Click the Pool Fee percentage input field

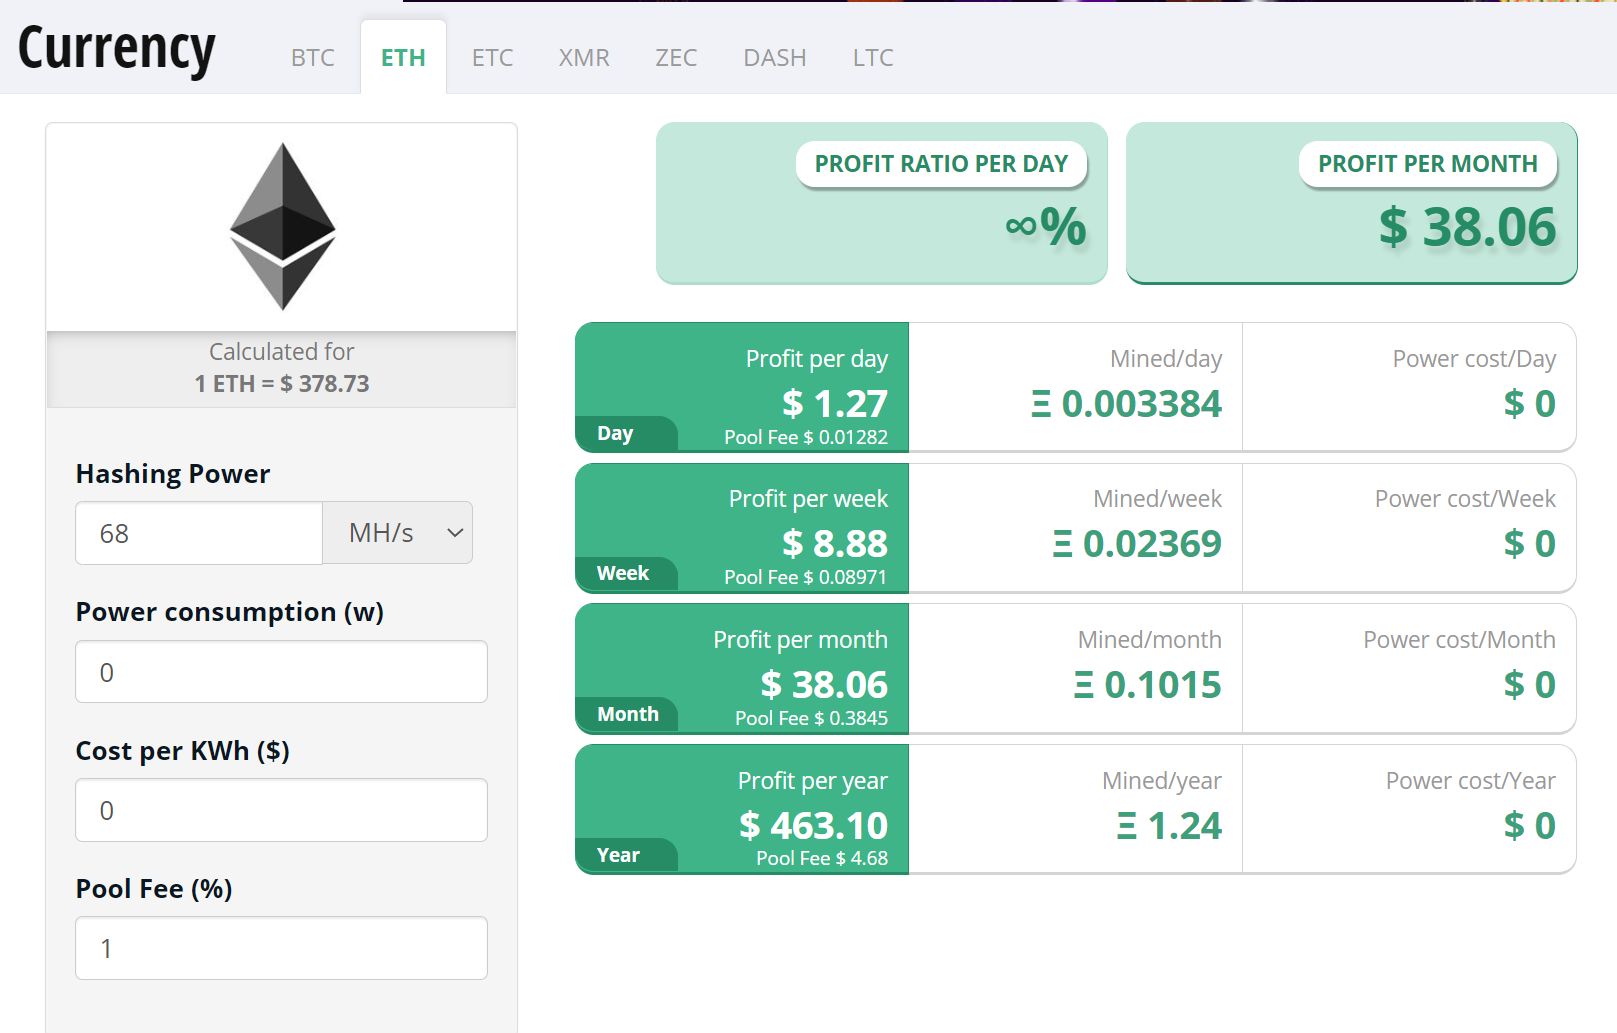(x=281, y=947)
